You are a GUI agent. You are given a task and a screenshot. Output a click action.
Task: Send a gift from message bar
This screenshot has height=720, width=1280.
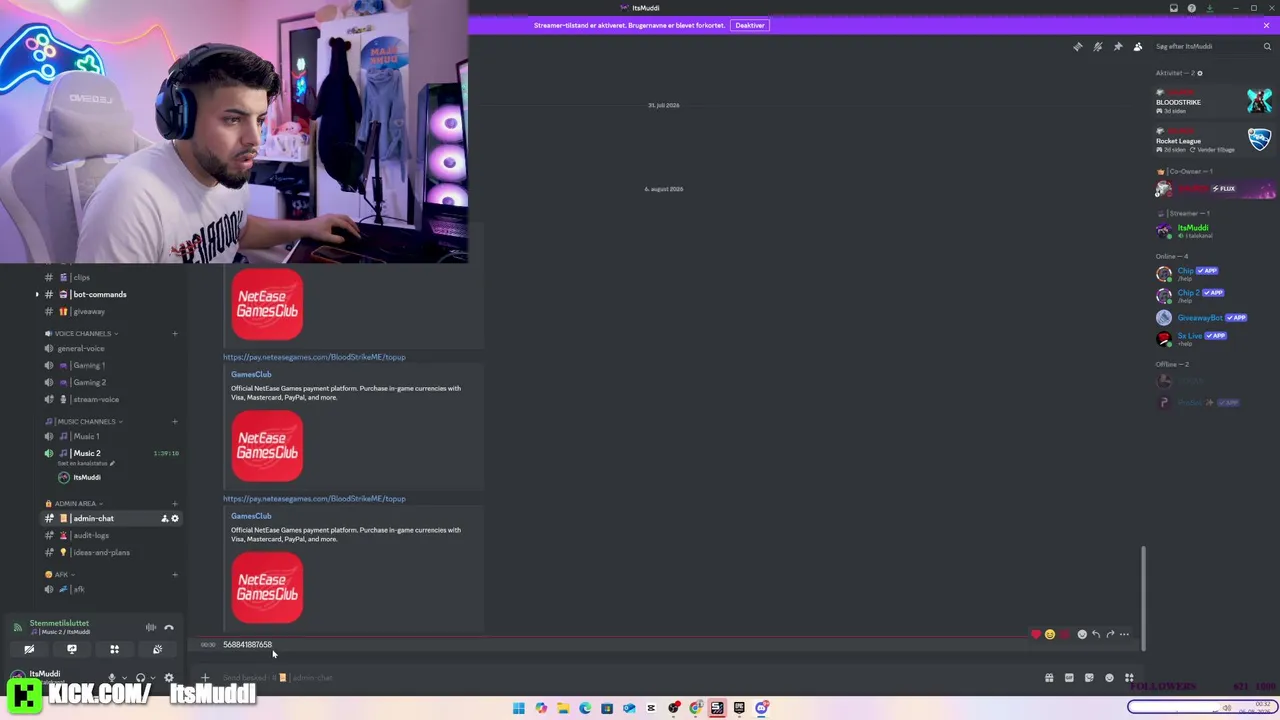pos(1049,678)
